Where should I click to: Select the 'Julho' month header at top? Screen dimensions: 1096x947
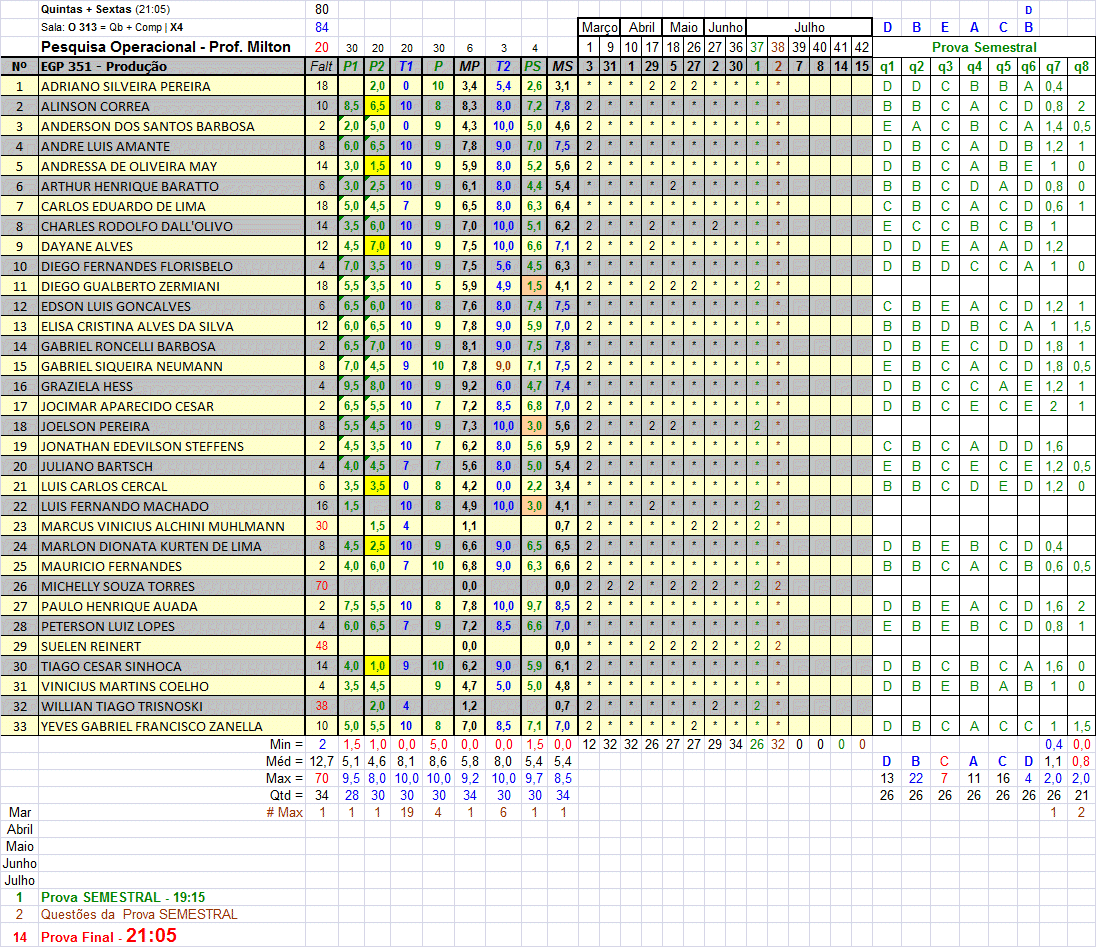coord(809,28)
